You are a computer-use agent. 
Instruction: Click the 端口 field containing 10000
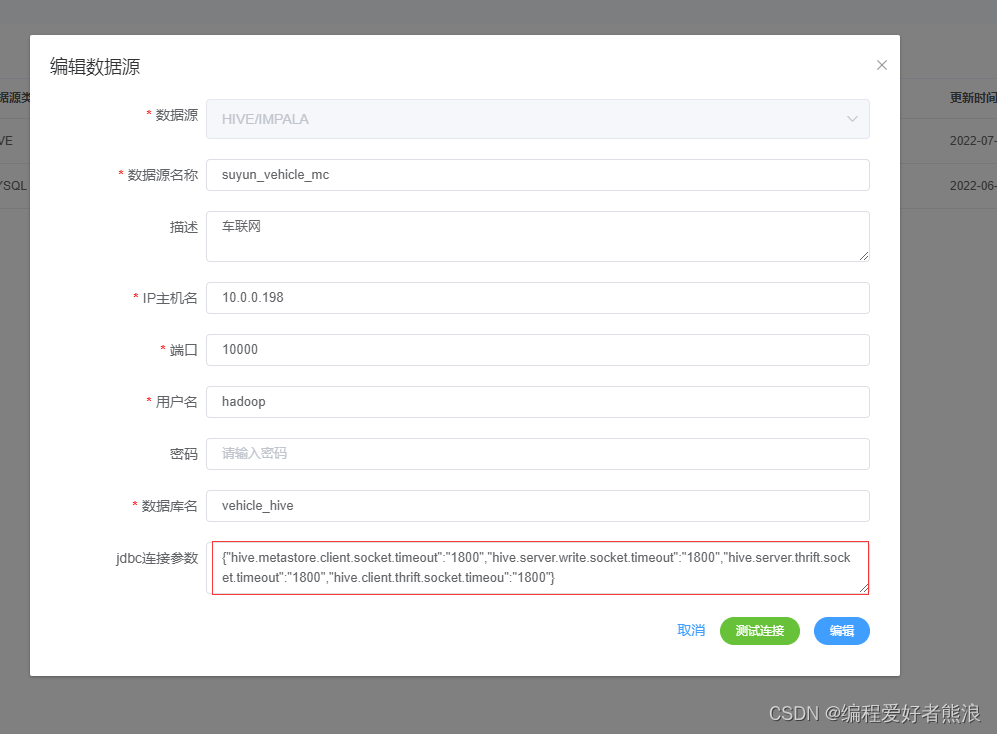click(x=538, y=349)
